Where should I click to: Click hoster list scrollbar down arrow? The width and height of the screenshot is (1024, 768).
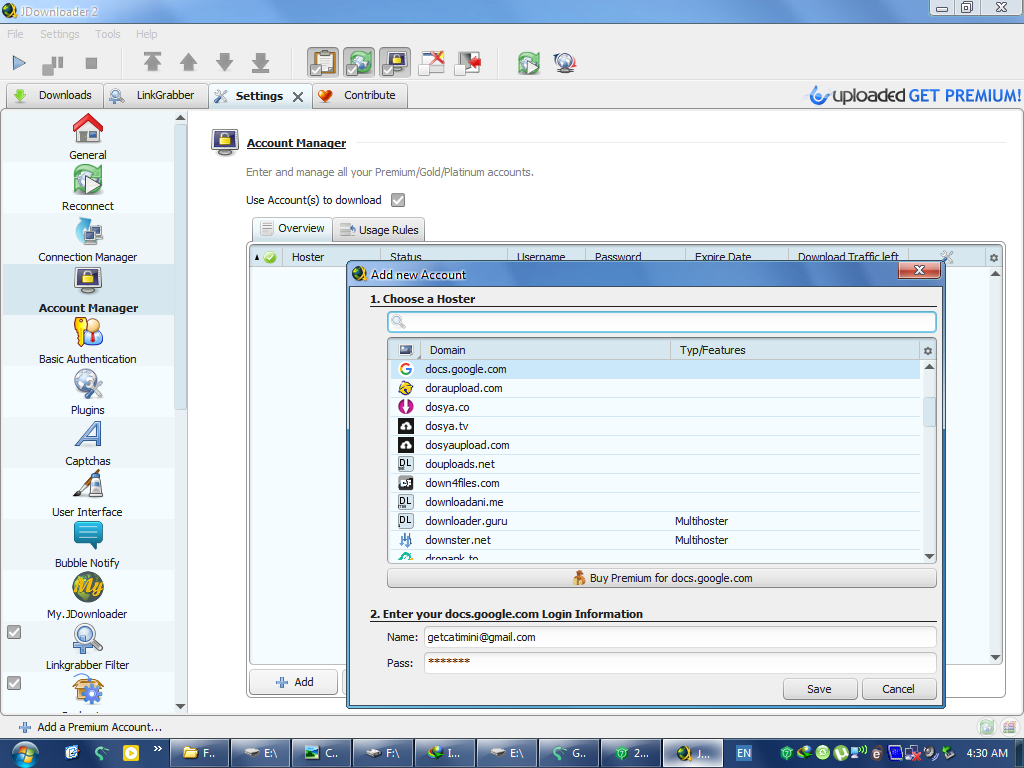pyautogui.click(x=929, y=556)
